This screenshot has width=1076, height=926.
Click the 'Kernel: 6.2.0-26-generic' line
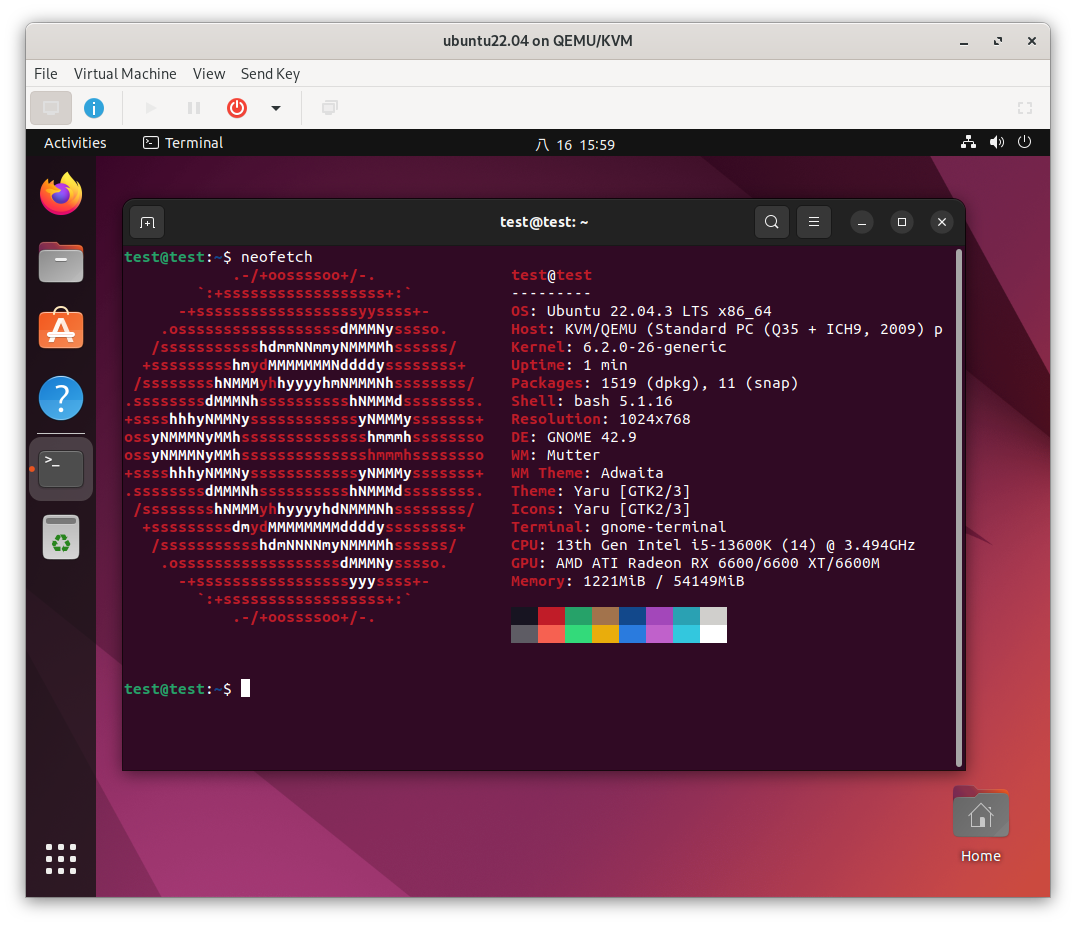(x=618, y=347)
